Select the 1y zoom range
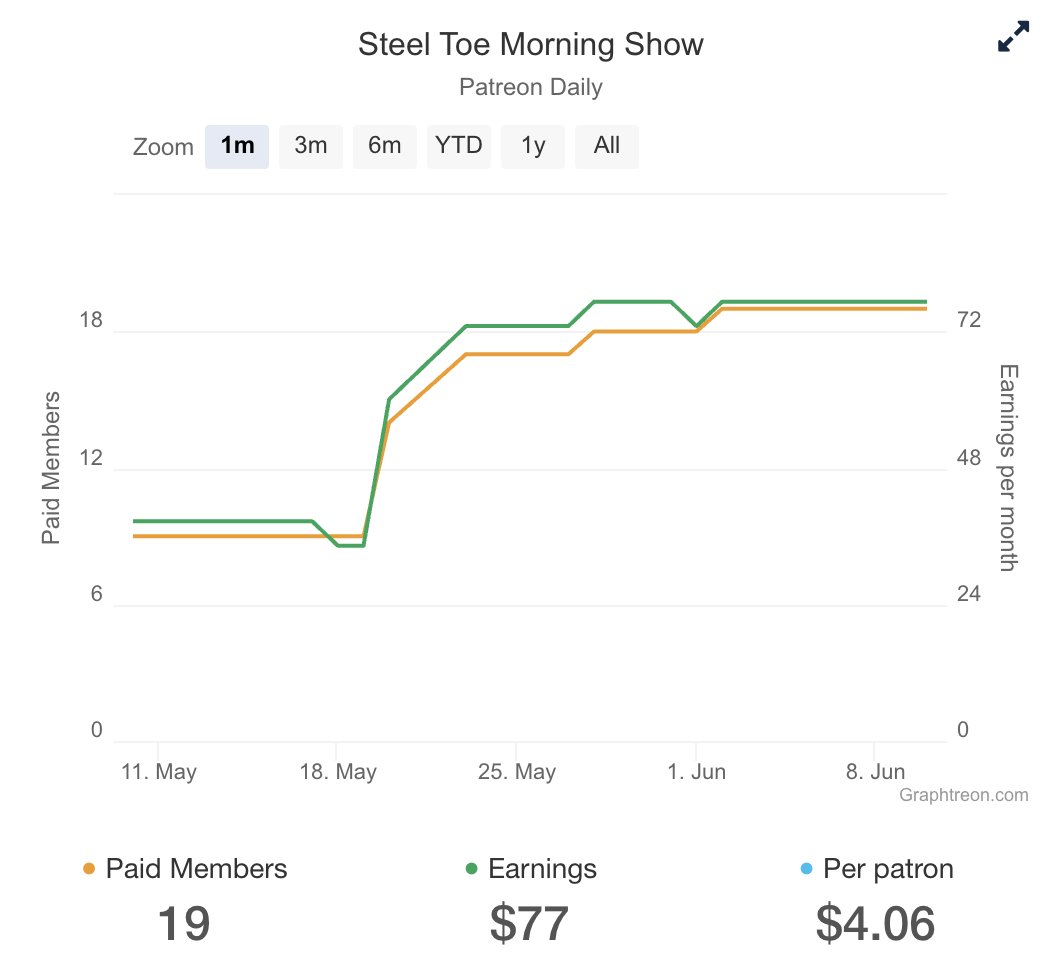 coord(533,146)
